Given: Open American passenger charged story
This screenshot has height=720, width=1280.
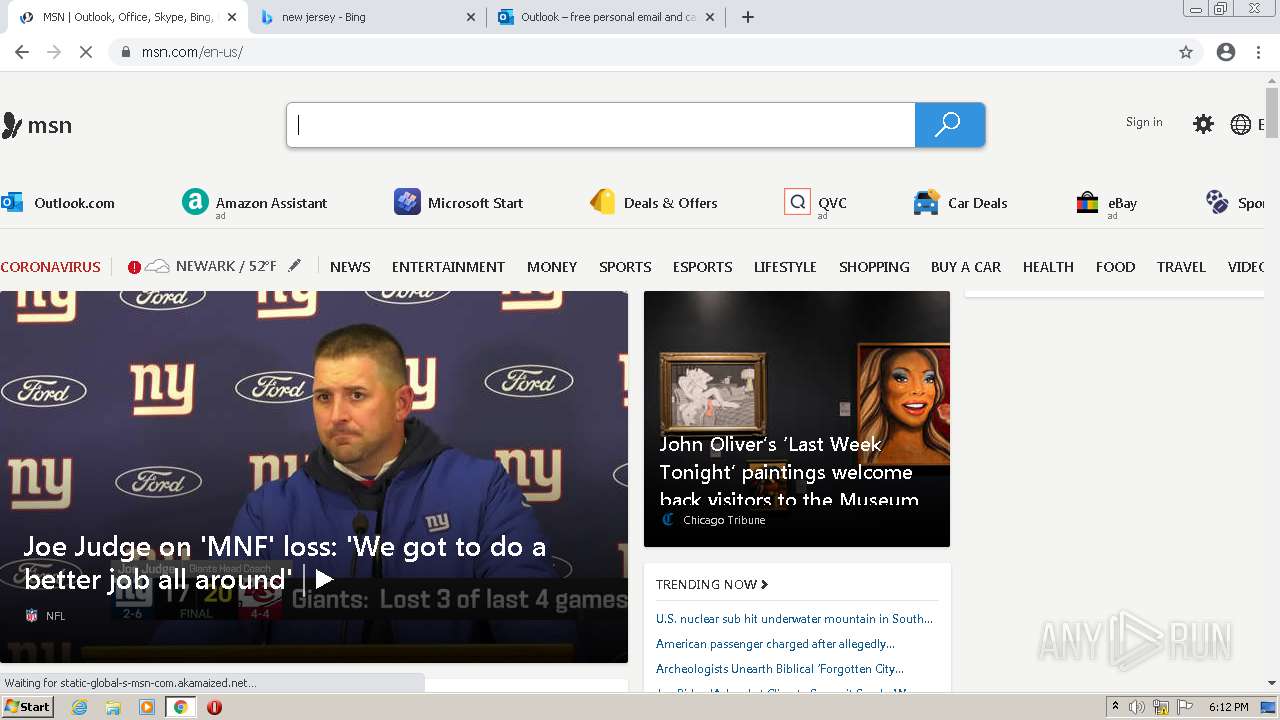Looking at the screenshot, I should (775, 644).
